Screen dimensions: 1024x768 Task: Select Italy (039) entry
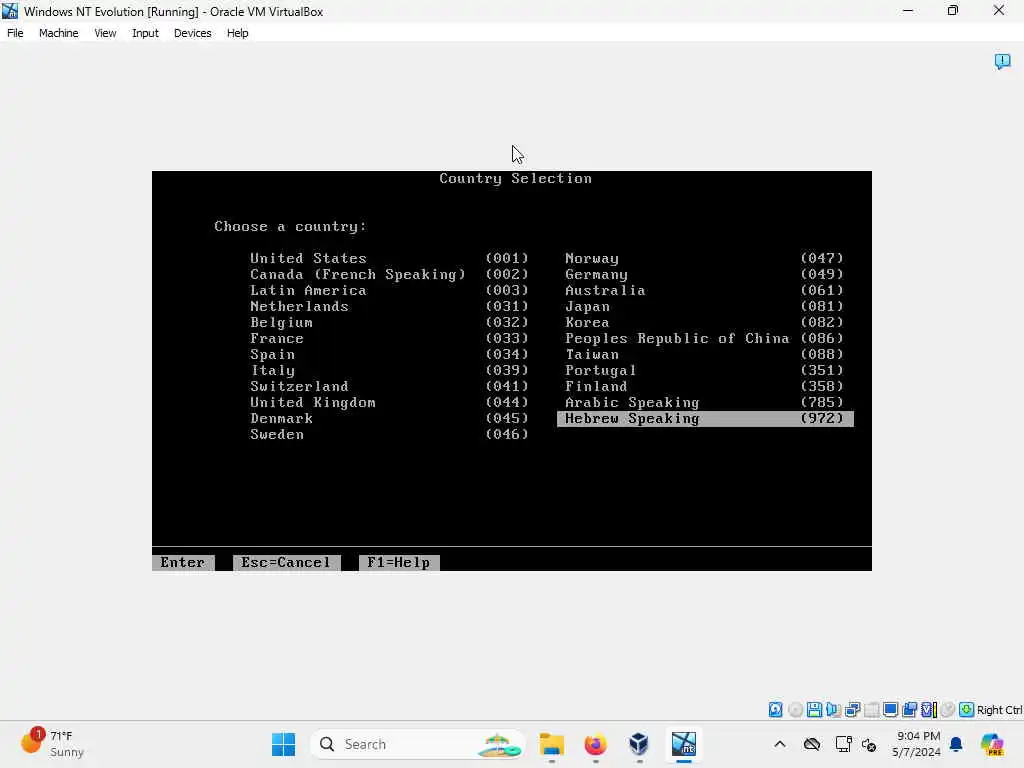[x=389, y=370]
